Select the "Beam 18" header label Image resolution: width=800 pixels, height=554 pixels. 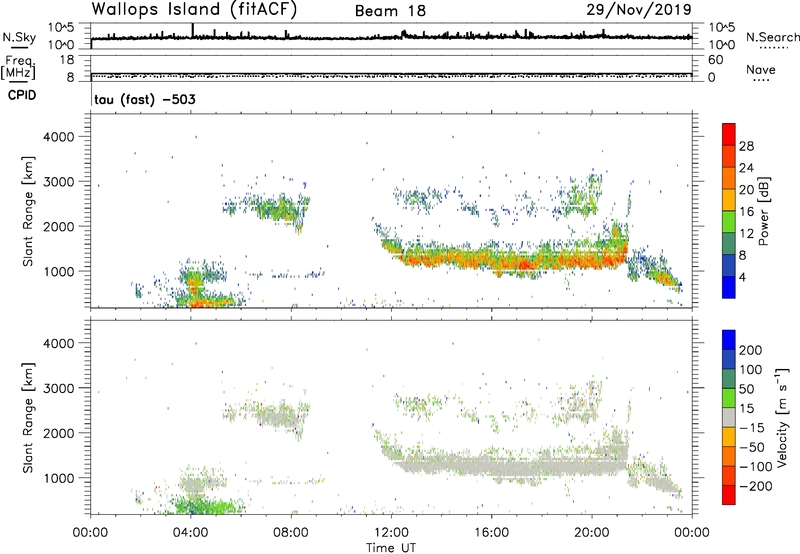pos(390,11)
